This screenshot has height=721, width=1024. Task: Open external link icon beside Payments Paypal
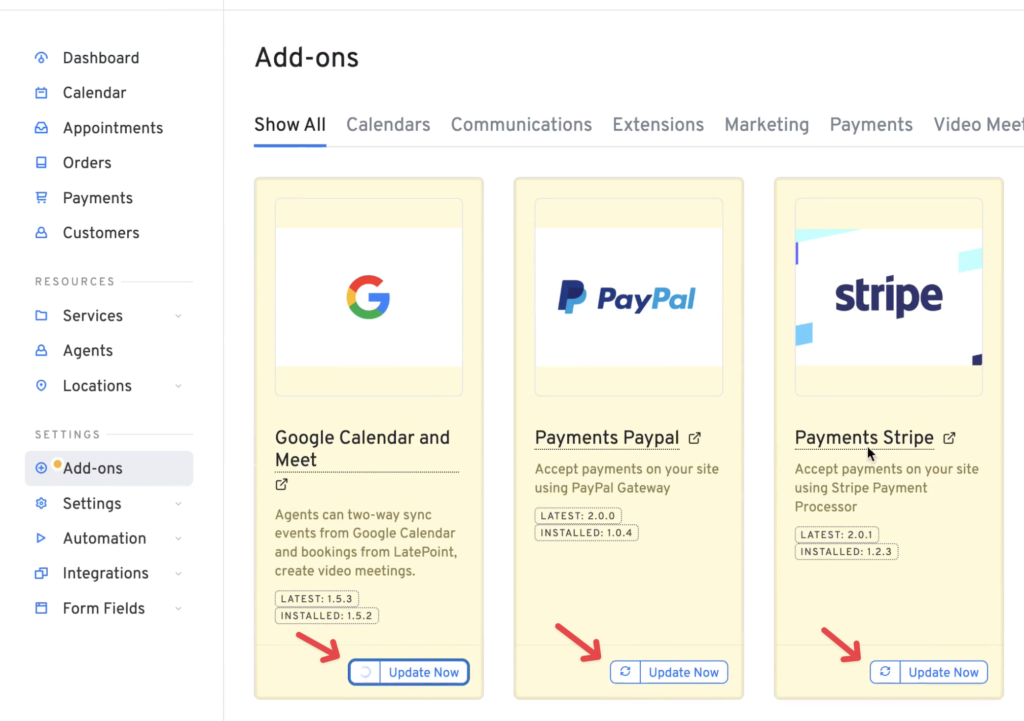point(695,438)
